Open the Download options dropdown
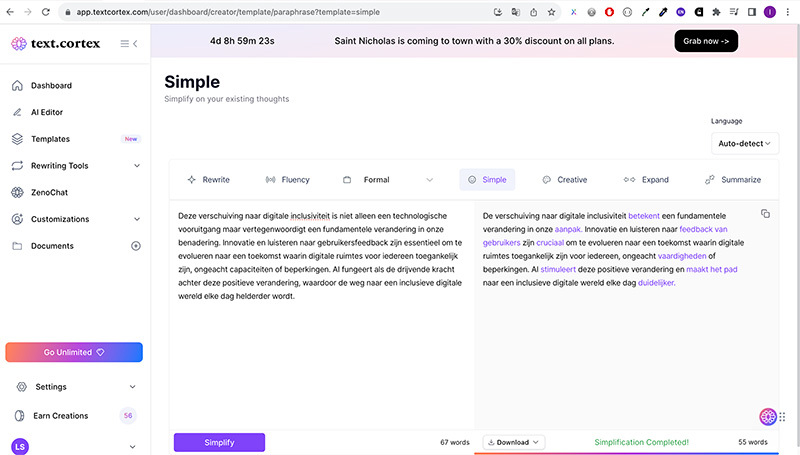800x455 pixels. (x=513, y=442)
